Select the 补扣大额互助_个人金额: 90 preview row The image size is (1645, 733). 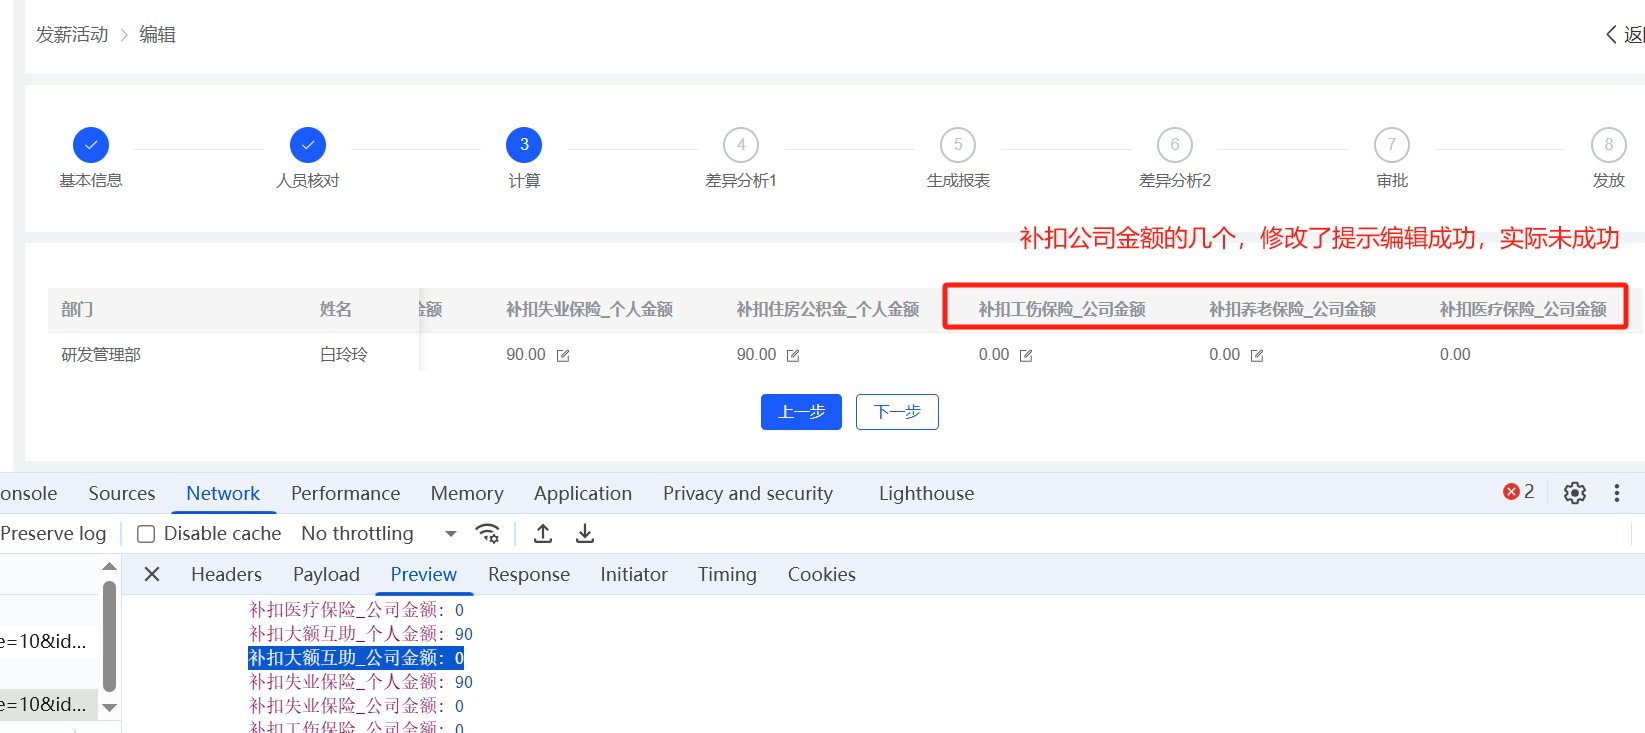pos(361,634)
